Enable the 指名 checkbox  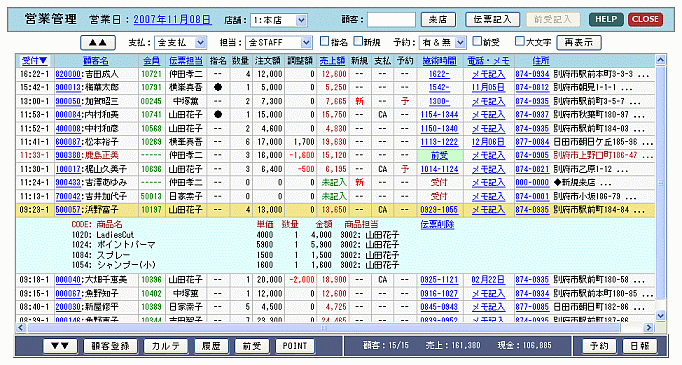click(x=324, y=41)
